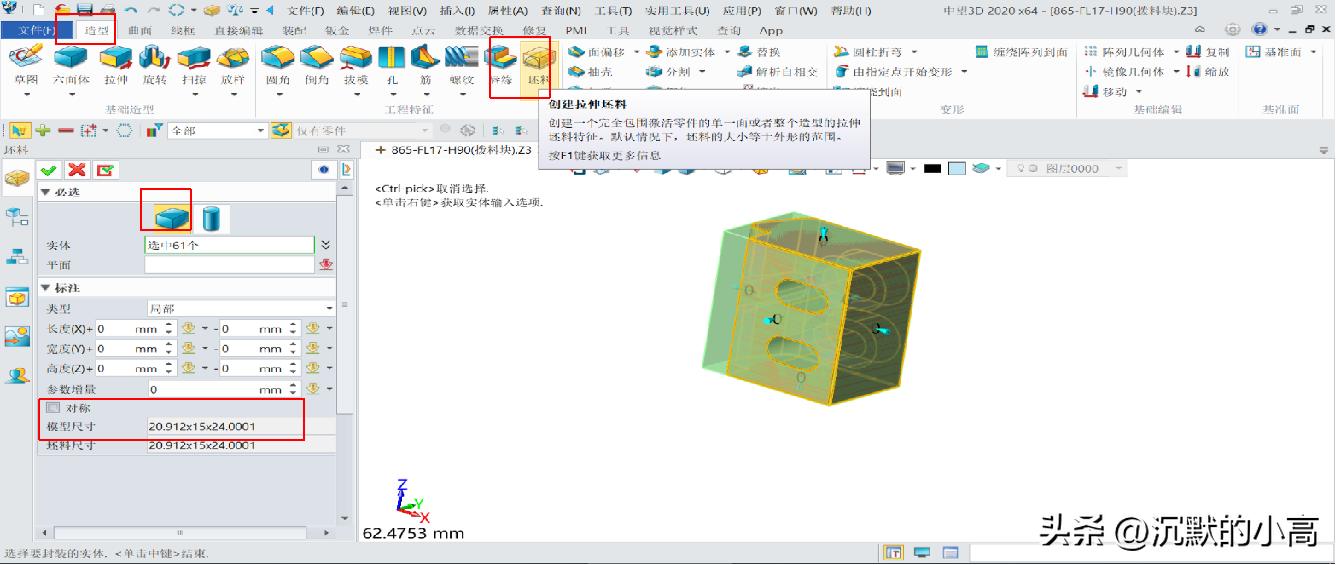Screen dimensions: 1336x565
Task: Click the apply button beside red X
Action: click(x=105, y=170)
